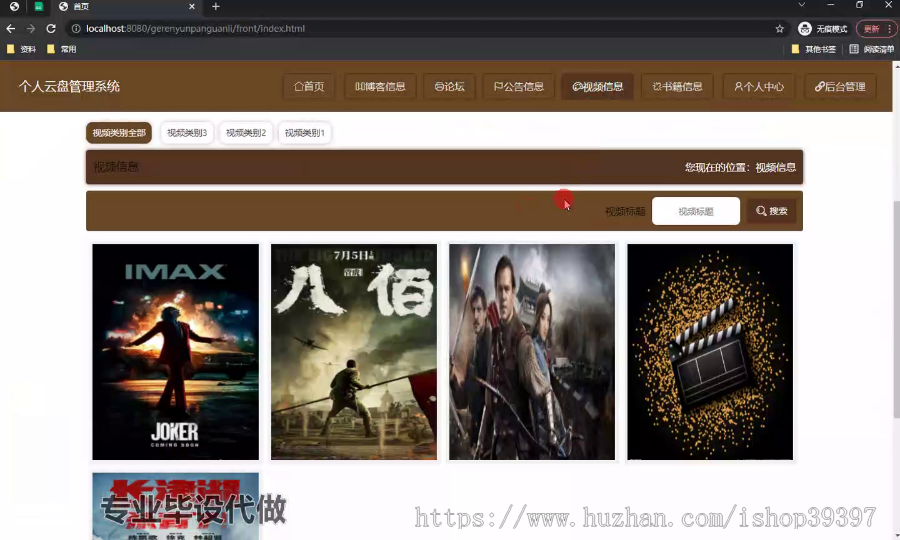900x540 pixels.
Task: Click the 搜索 search button
Action: 771,211
